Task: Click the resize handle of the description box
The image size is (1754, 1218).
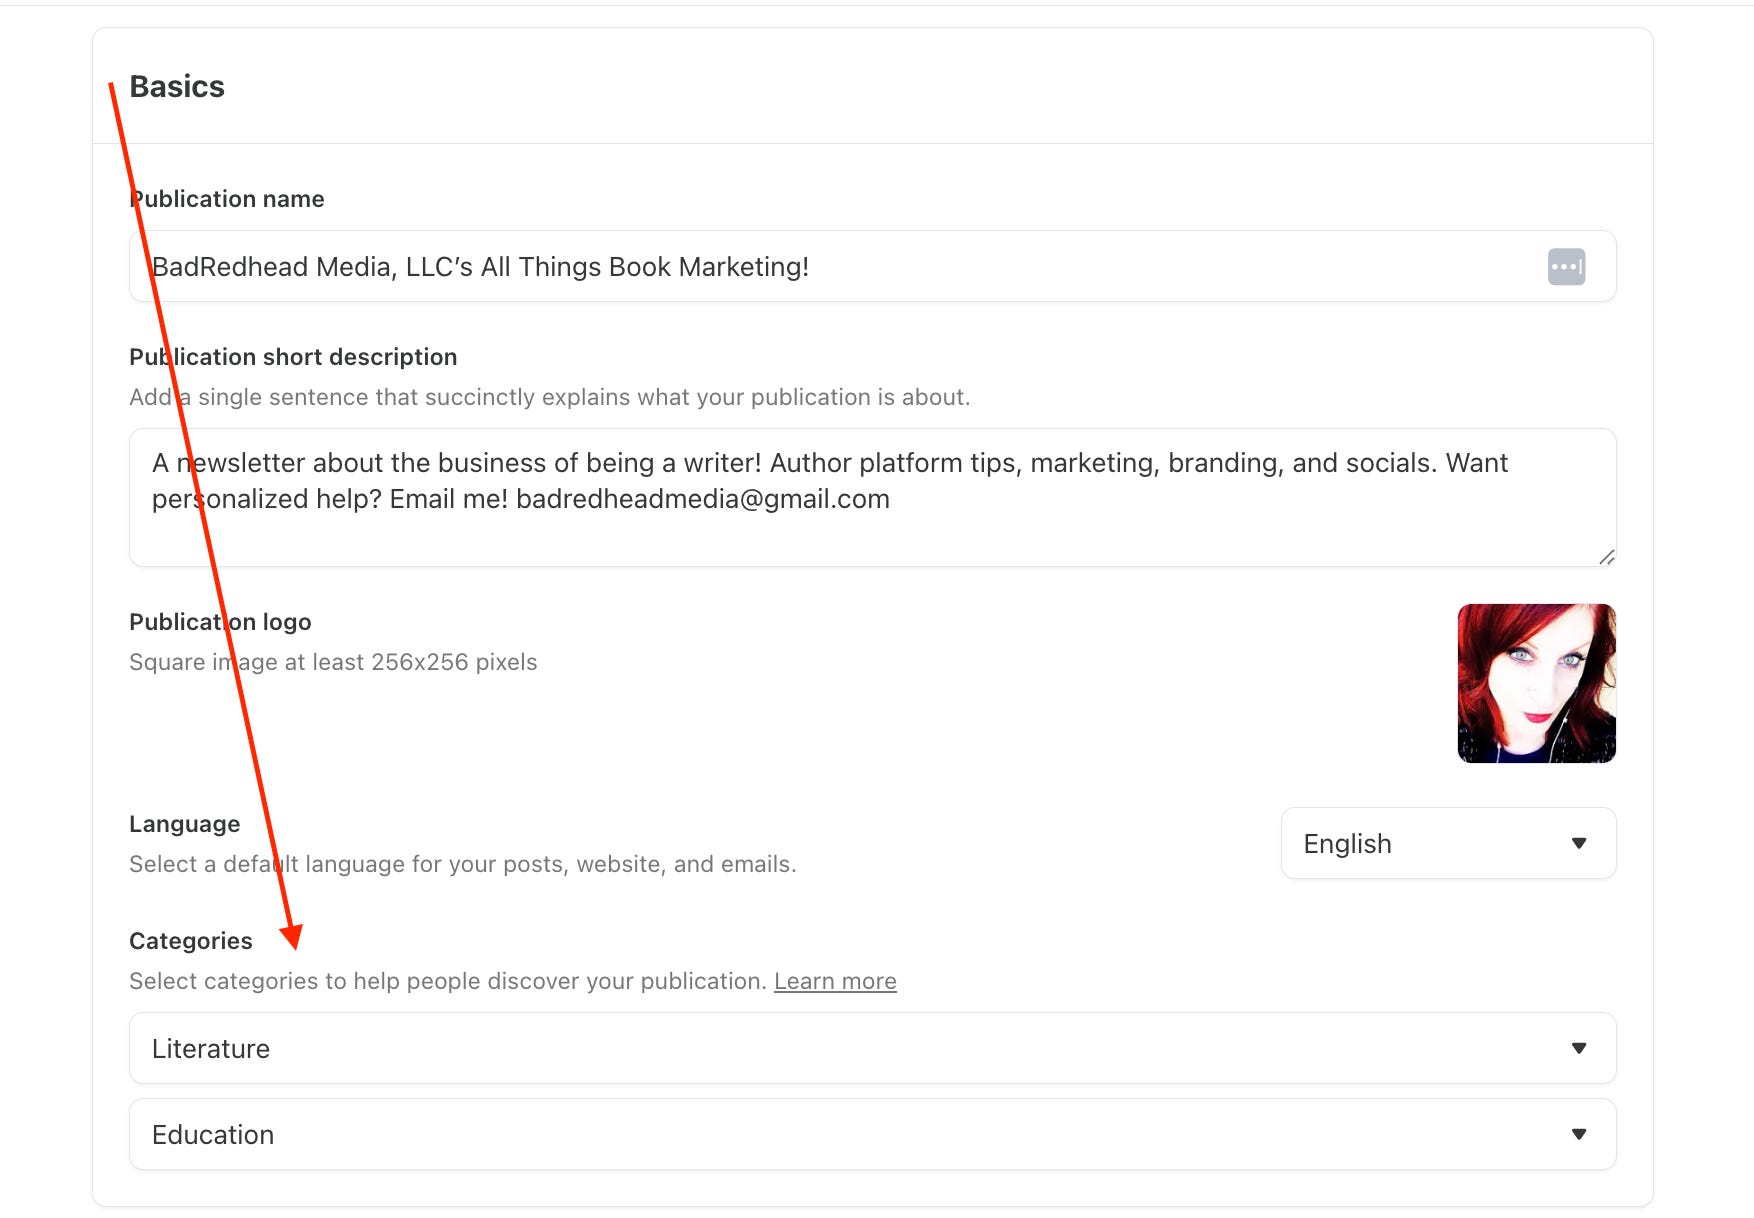Action: (1606, 557)
